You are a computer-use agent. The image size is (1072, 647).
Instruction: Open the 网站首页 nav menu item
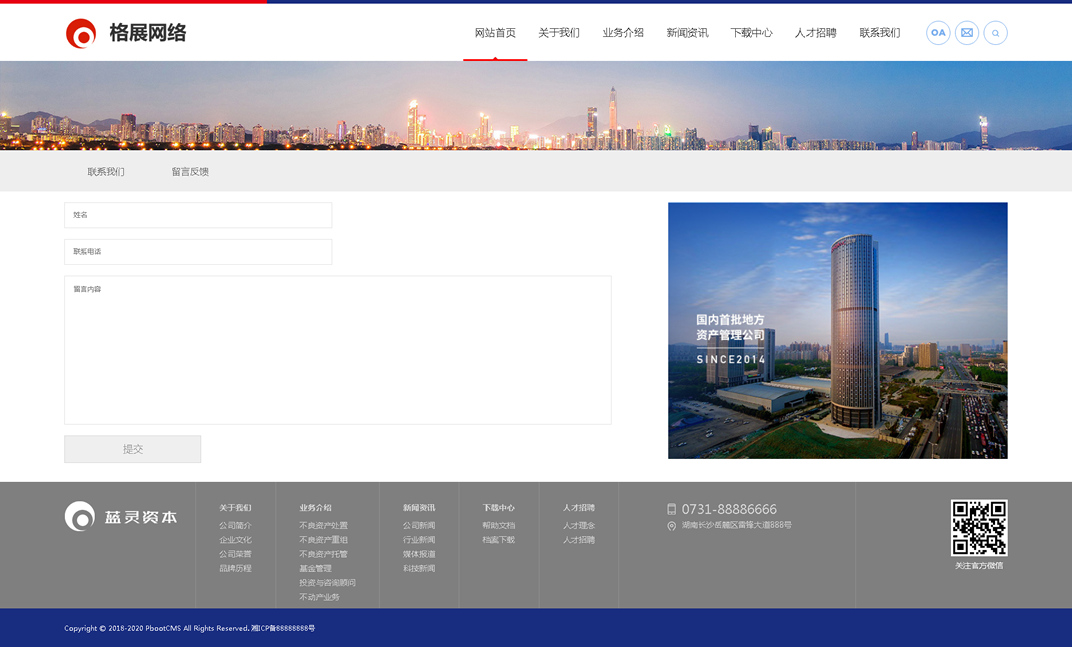(x=495, y=33)
